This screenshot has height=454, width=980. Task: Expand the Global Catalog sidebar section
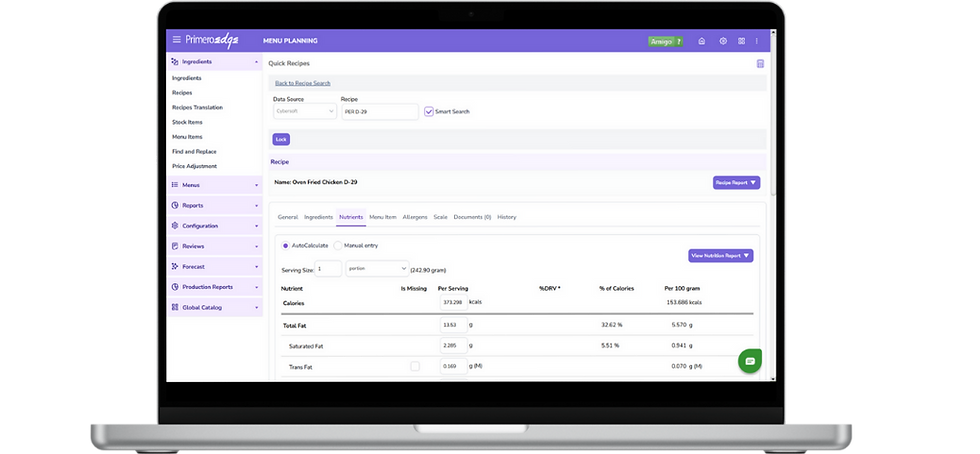coord(256,308)
